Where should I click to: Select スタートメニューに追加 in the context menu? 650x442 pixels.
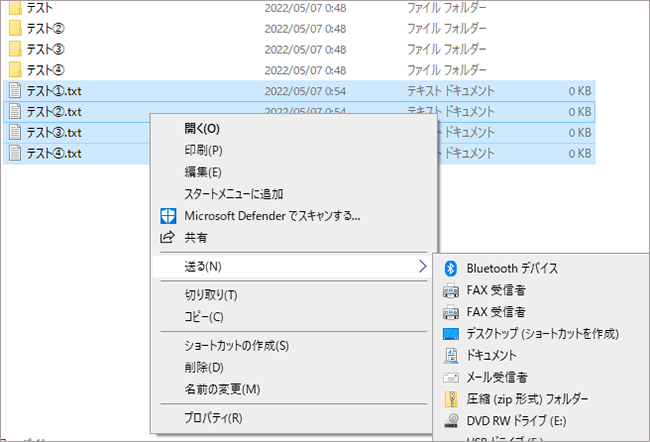click(234, 194)
